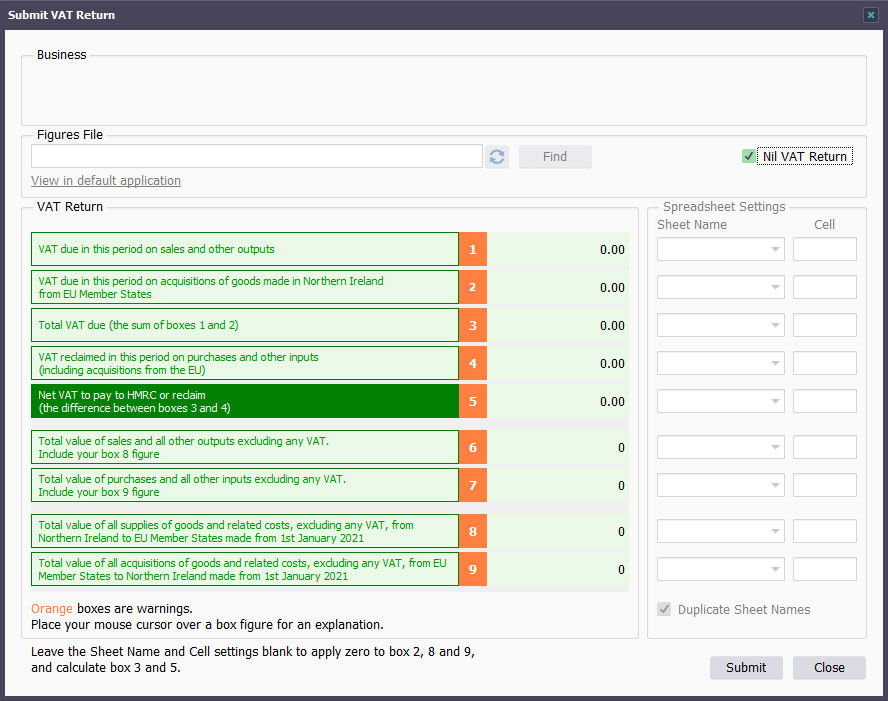Viewport: 888px width, 701px height.
Task: Close dialog with title bar X icon
Action: [870, 15]
